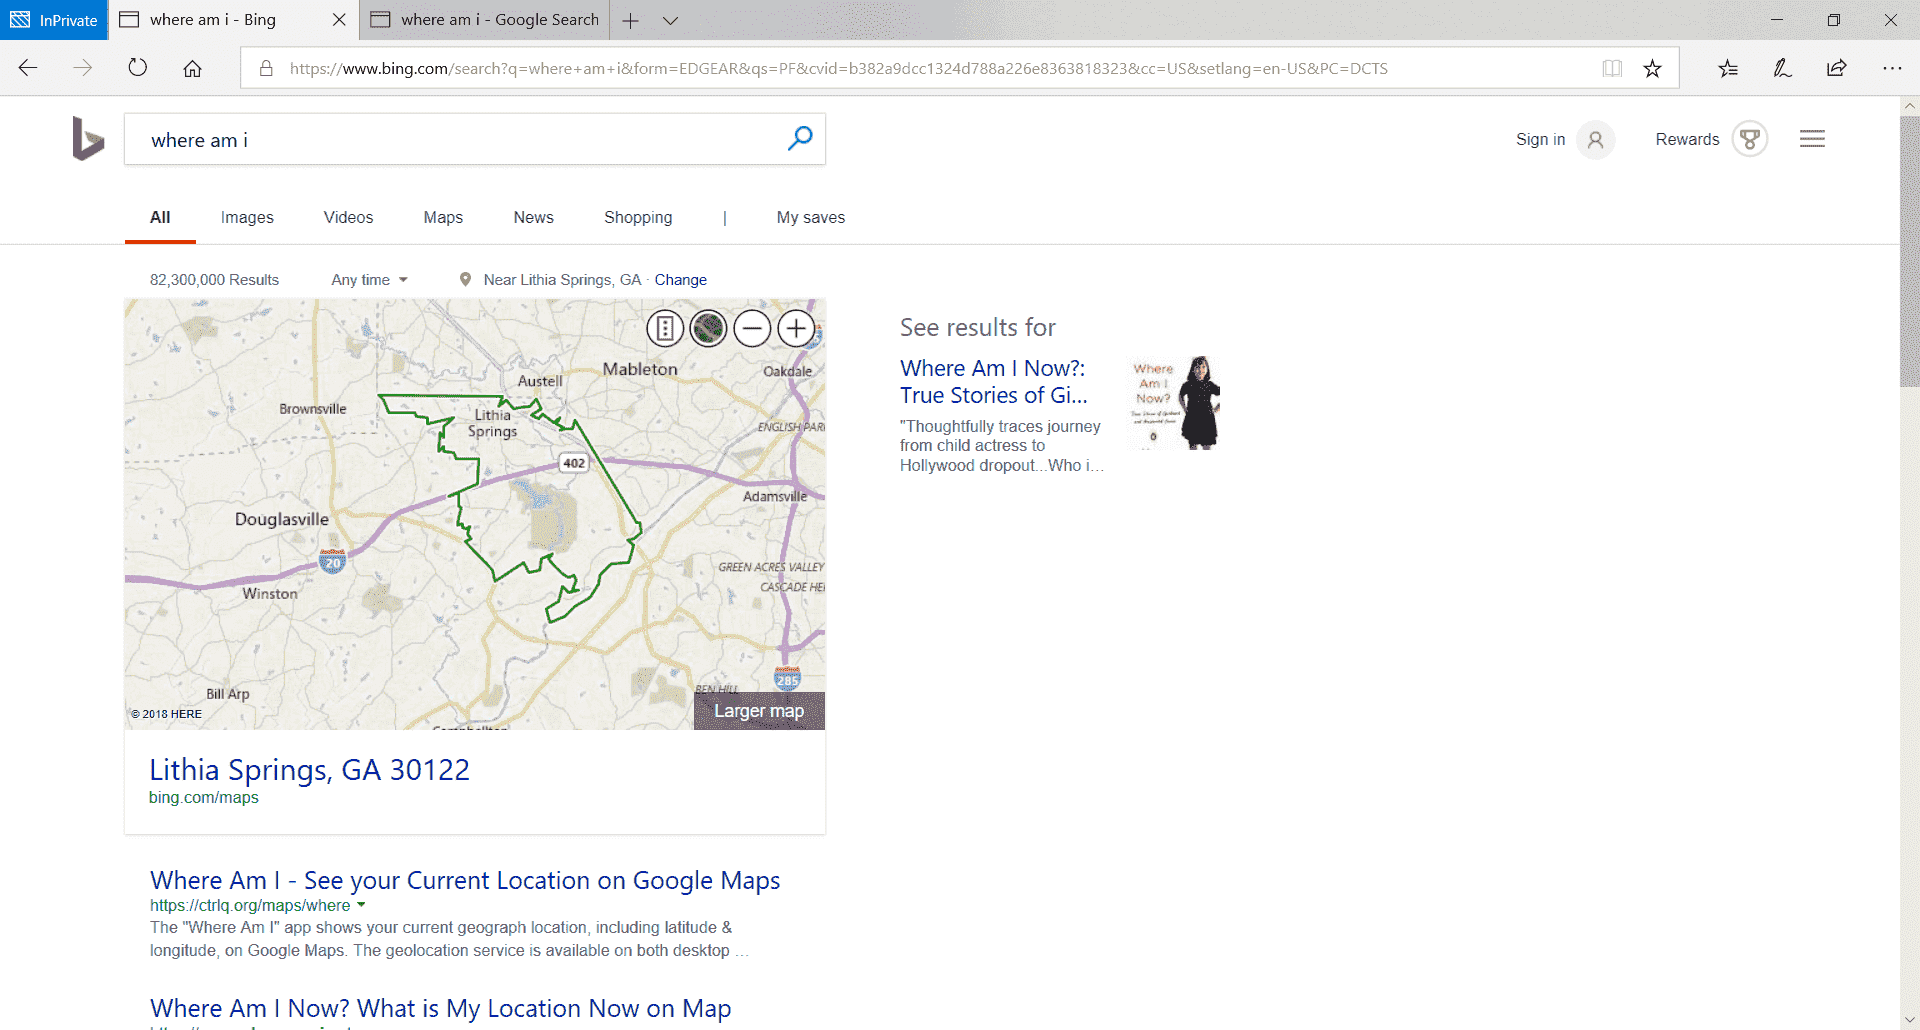This screenshot has height=1030, width=1920.
Task: Click the Bing logo
Action: [x=88, y=139]
